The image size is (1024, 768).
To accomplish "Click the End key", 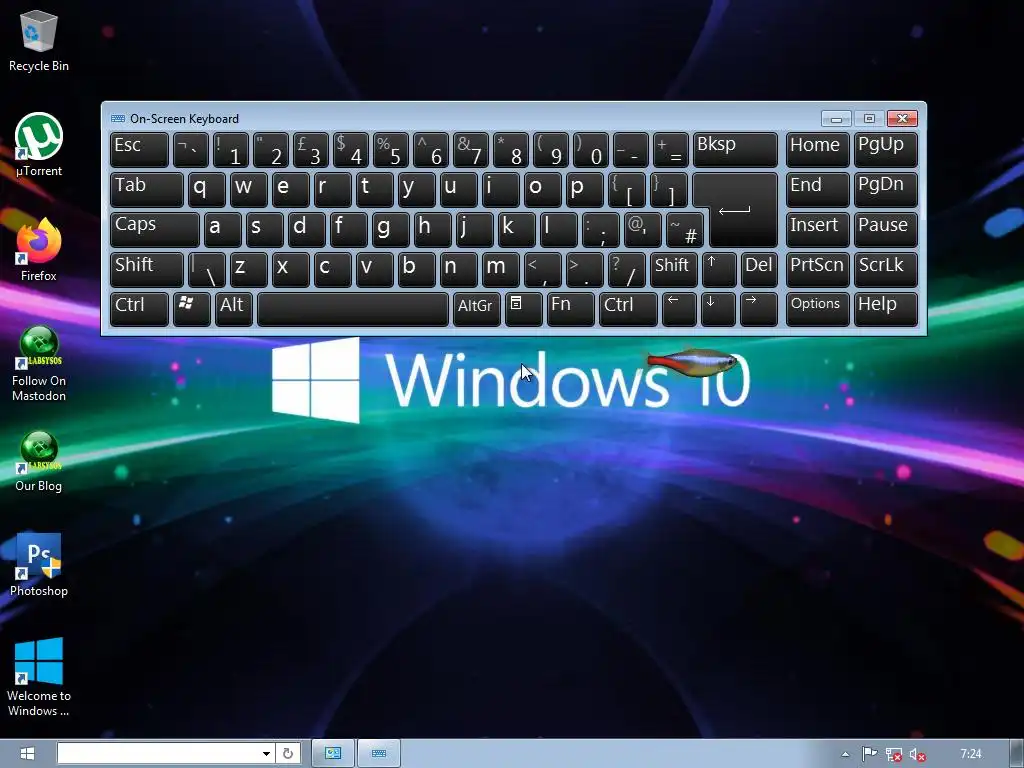I will tap(818, 190).
